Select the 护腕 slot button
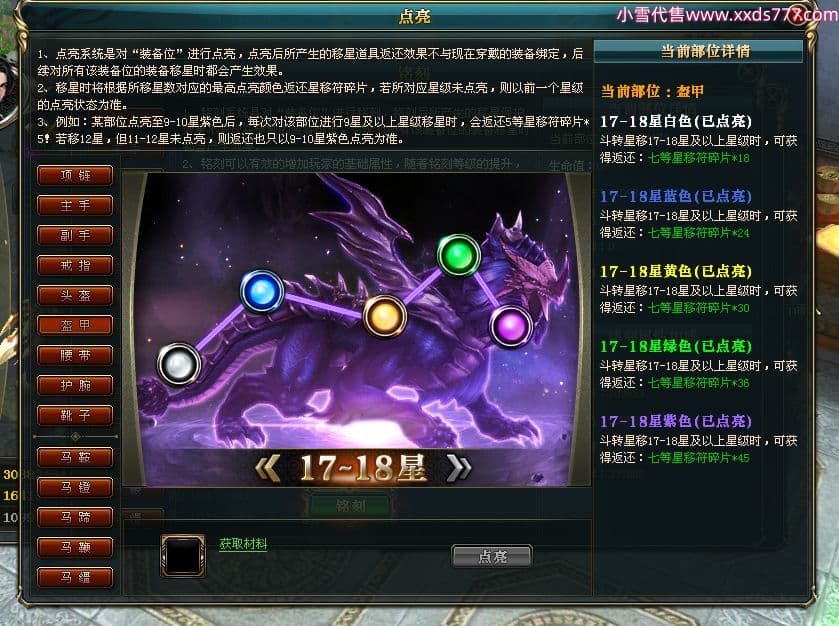 (75, 385)
